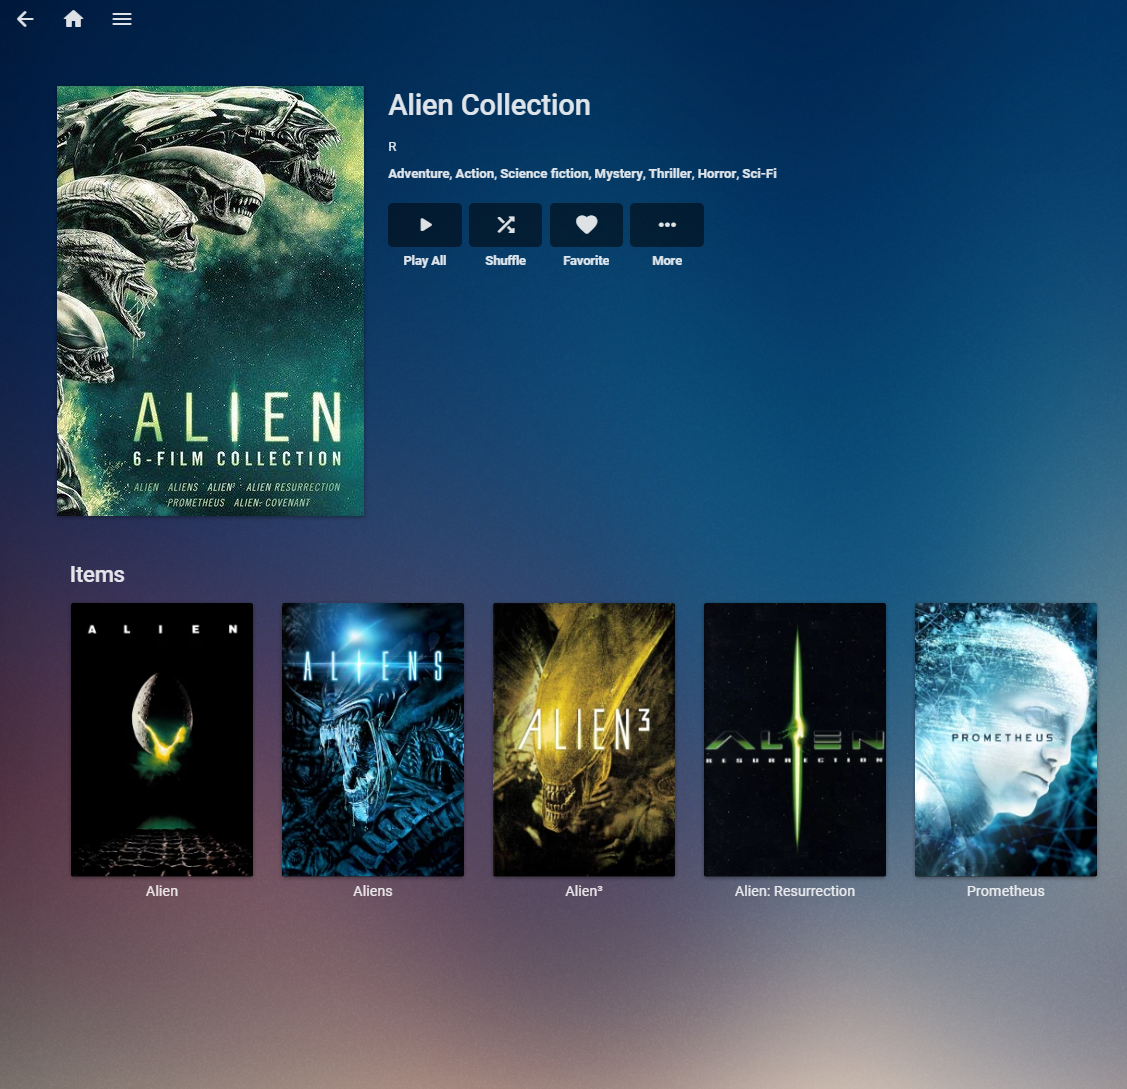Open the Thriller genre link
1127x1089 pixels.
670,173
